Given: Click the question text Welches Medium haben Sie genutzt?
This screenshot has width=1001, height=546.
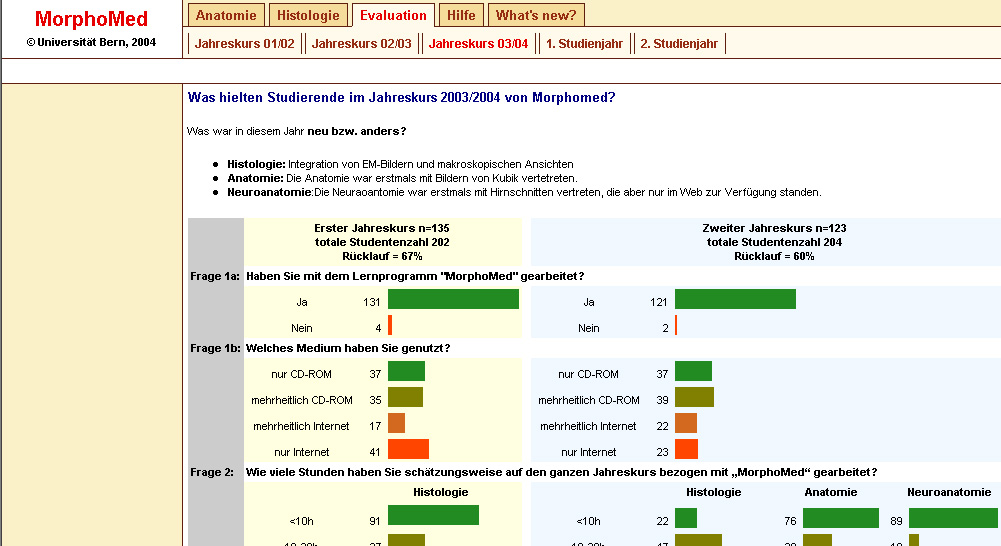Looking at the screenshot, I should (x=348, y=349).
